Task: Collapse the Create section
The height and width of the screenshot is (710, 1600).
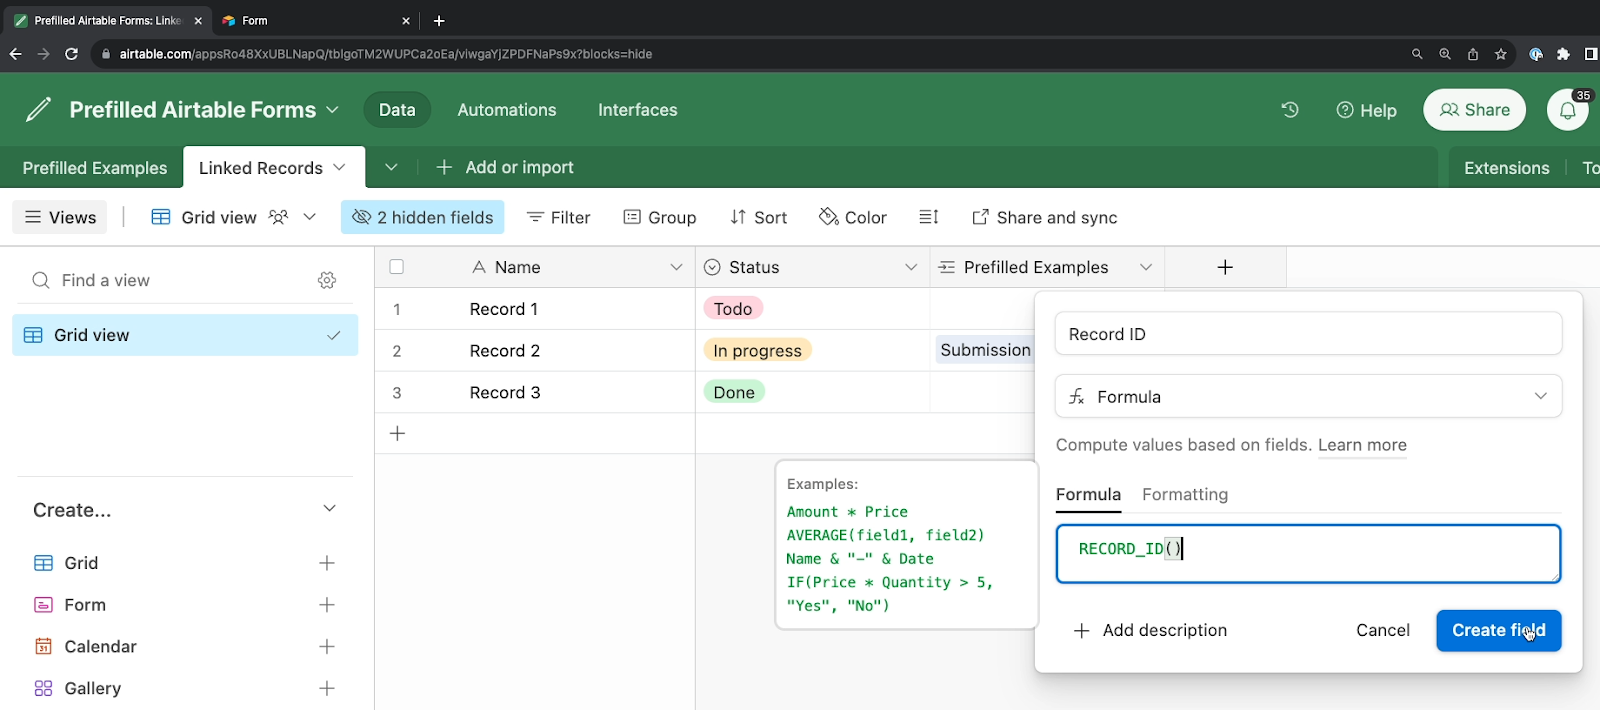Action: (x=329, y=509)
